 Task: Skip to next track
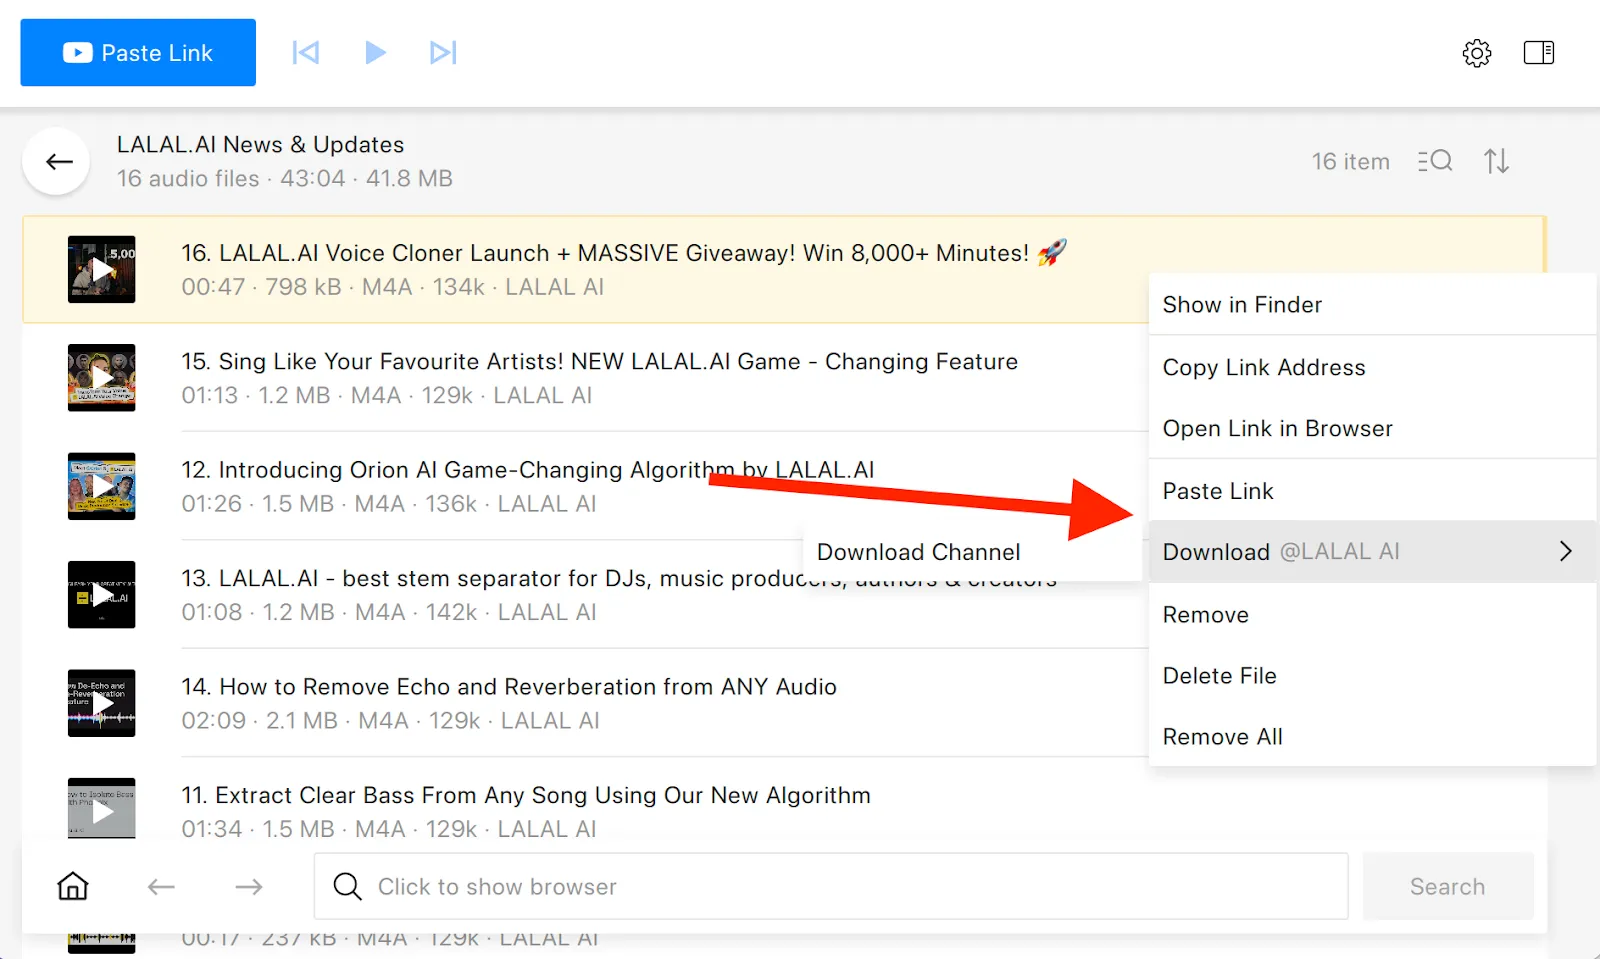point(443,52)
